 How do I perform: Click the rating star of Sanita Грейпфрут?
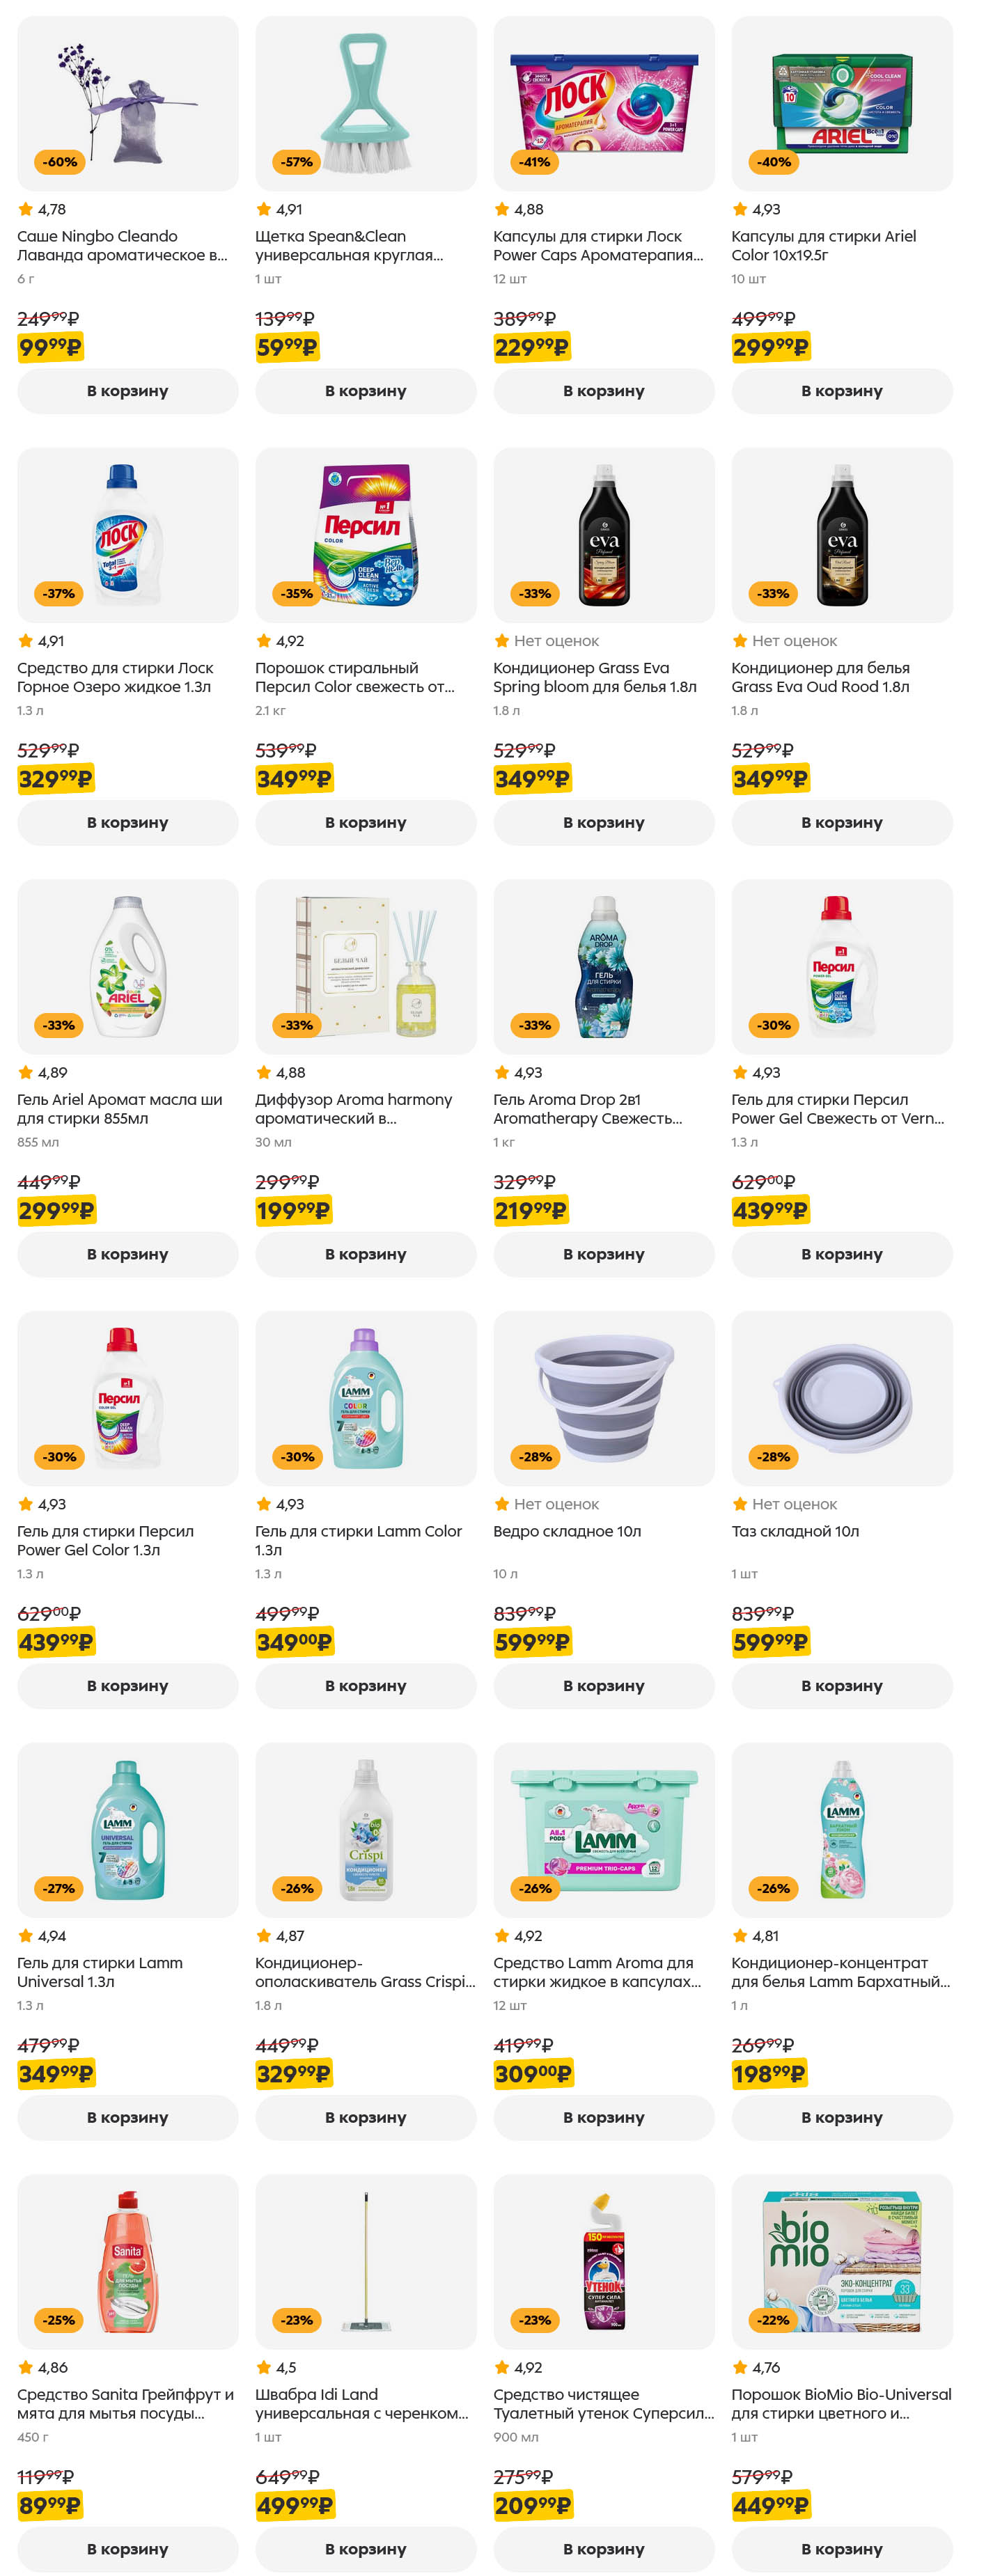click(26, 2367)
